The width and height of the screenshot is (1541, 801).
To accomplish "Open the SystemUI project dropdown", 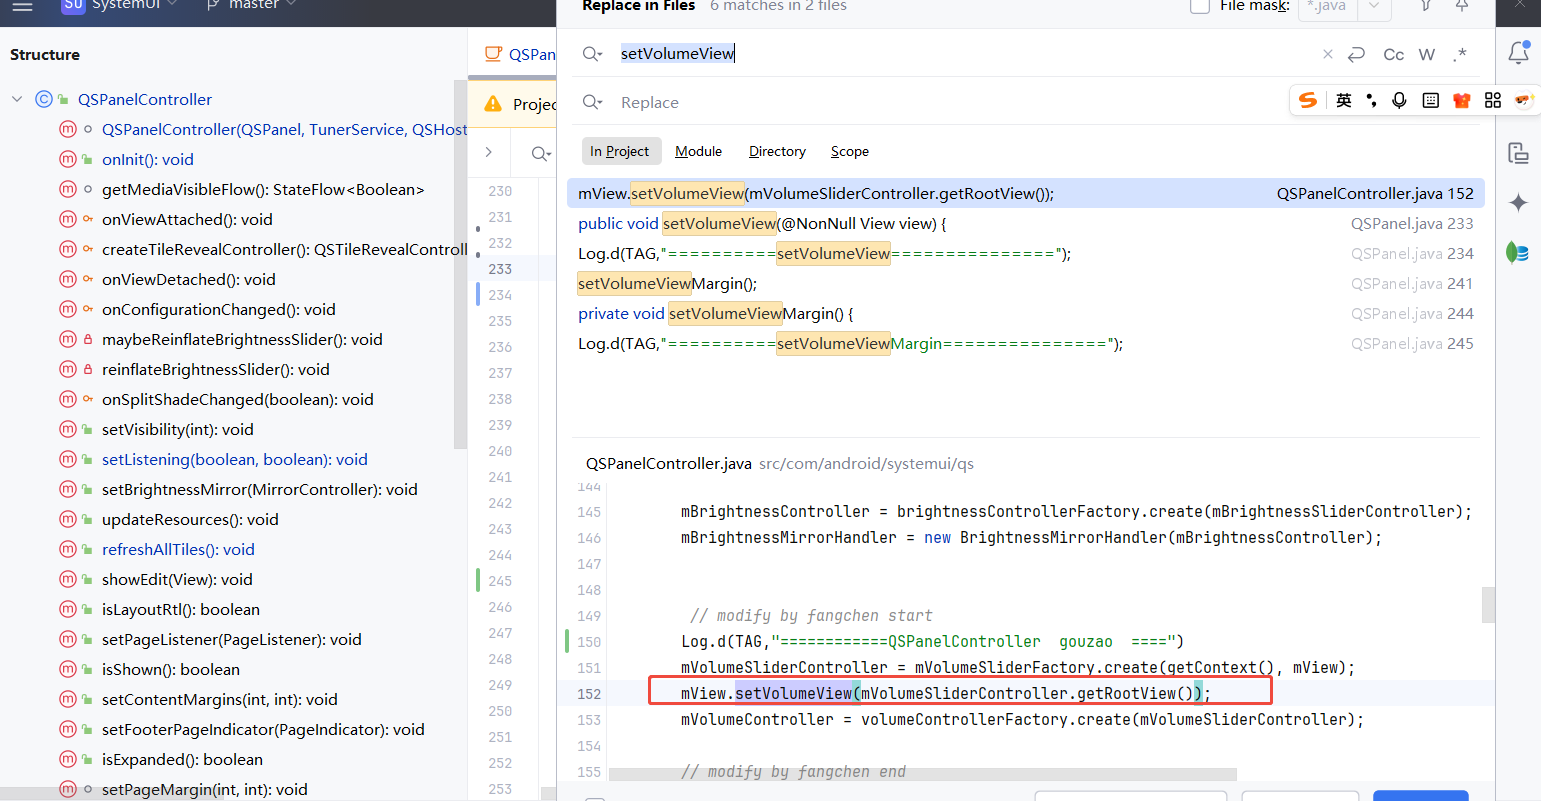I will tap(120, 5).
